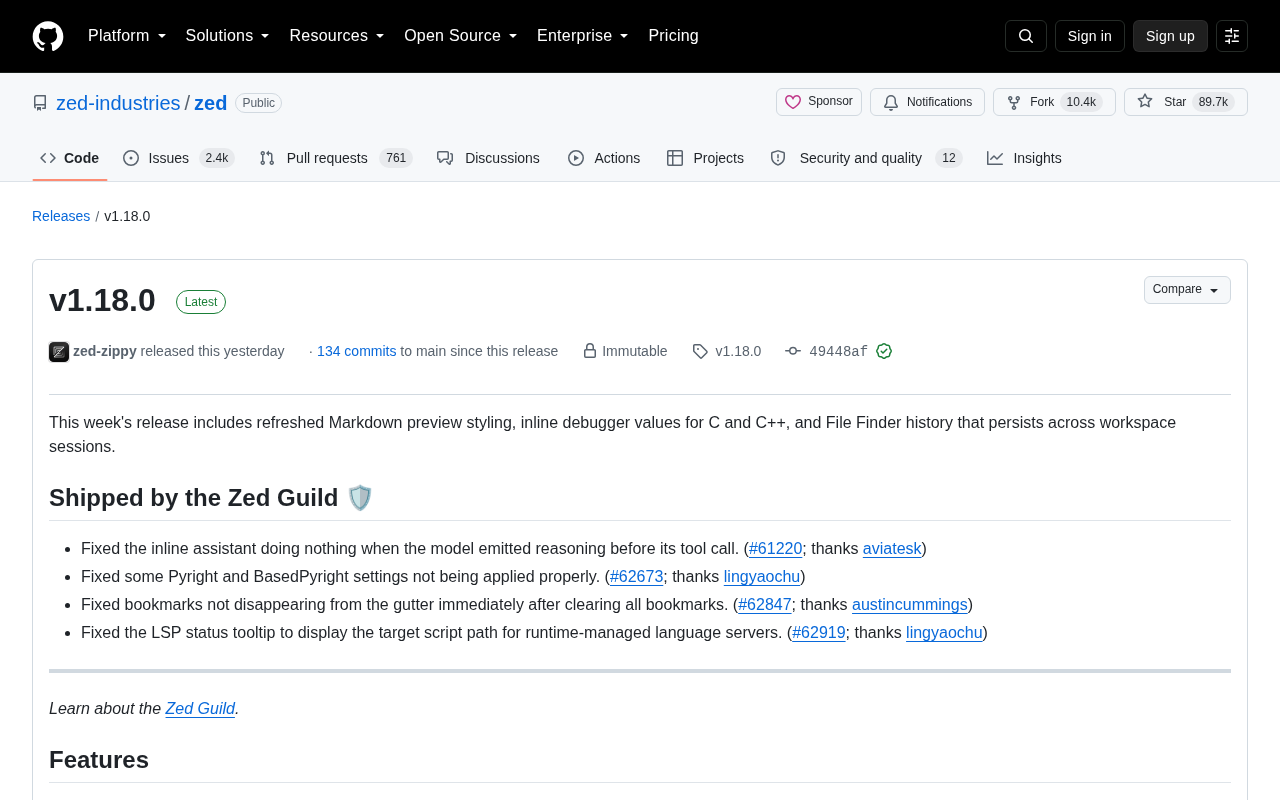Click the Sign in button
The width and height of the screenshot is (1280, 800).
pos(1090,36)
